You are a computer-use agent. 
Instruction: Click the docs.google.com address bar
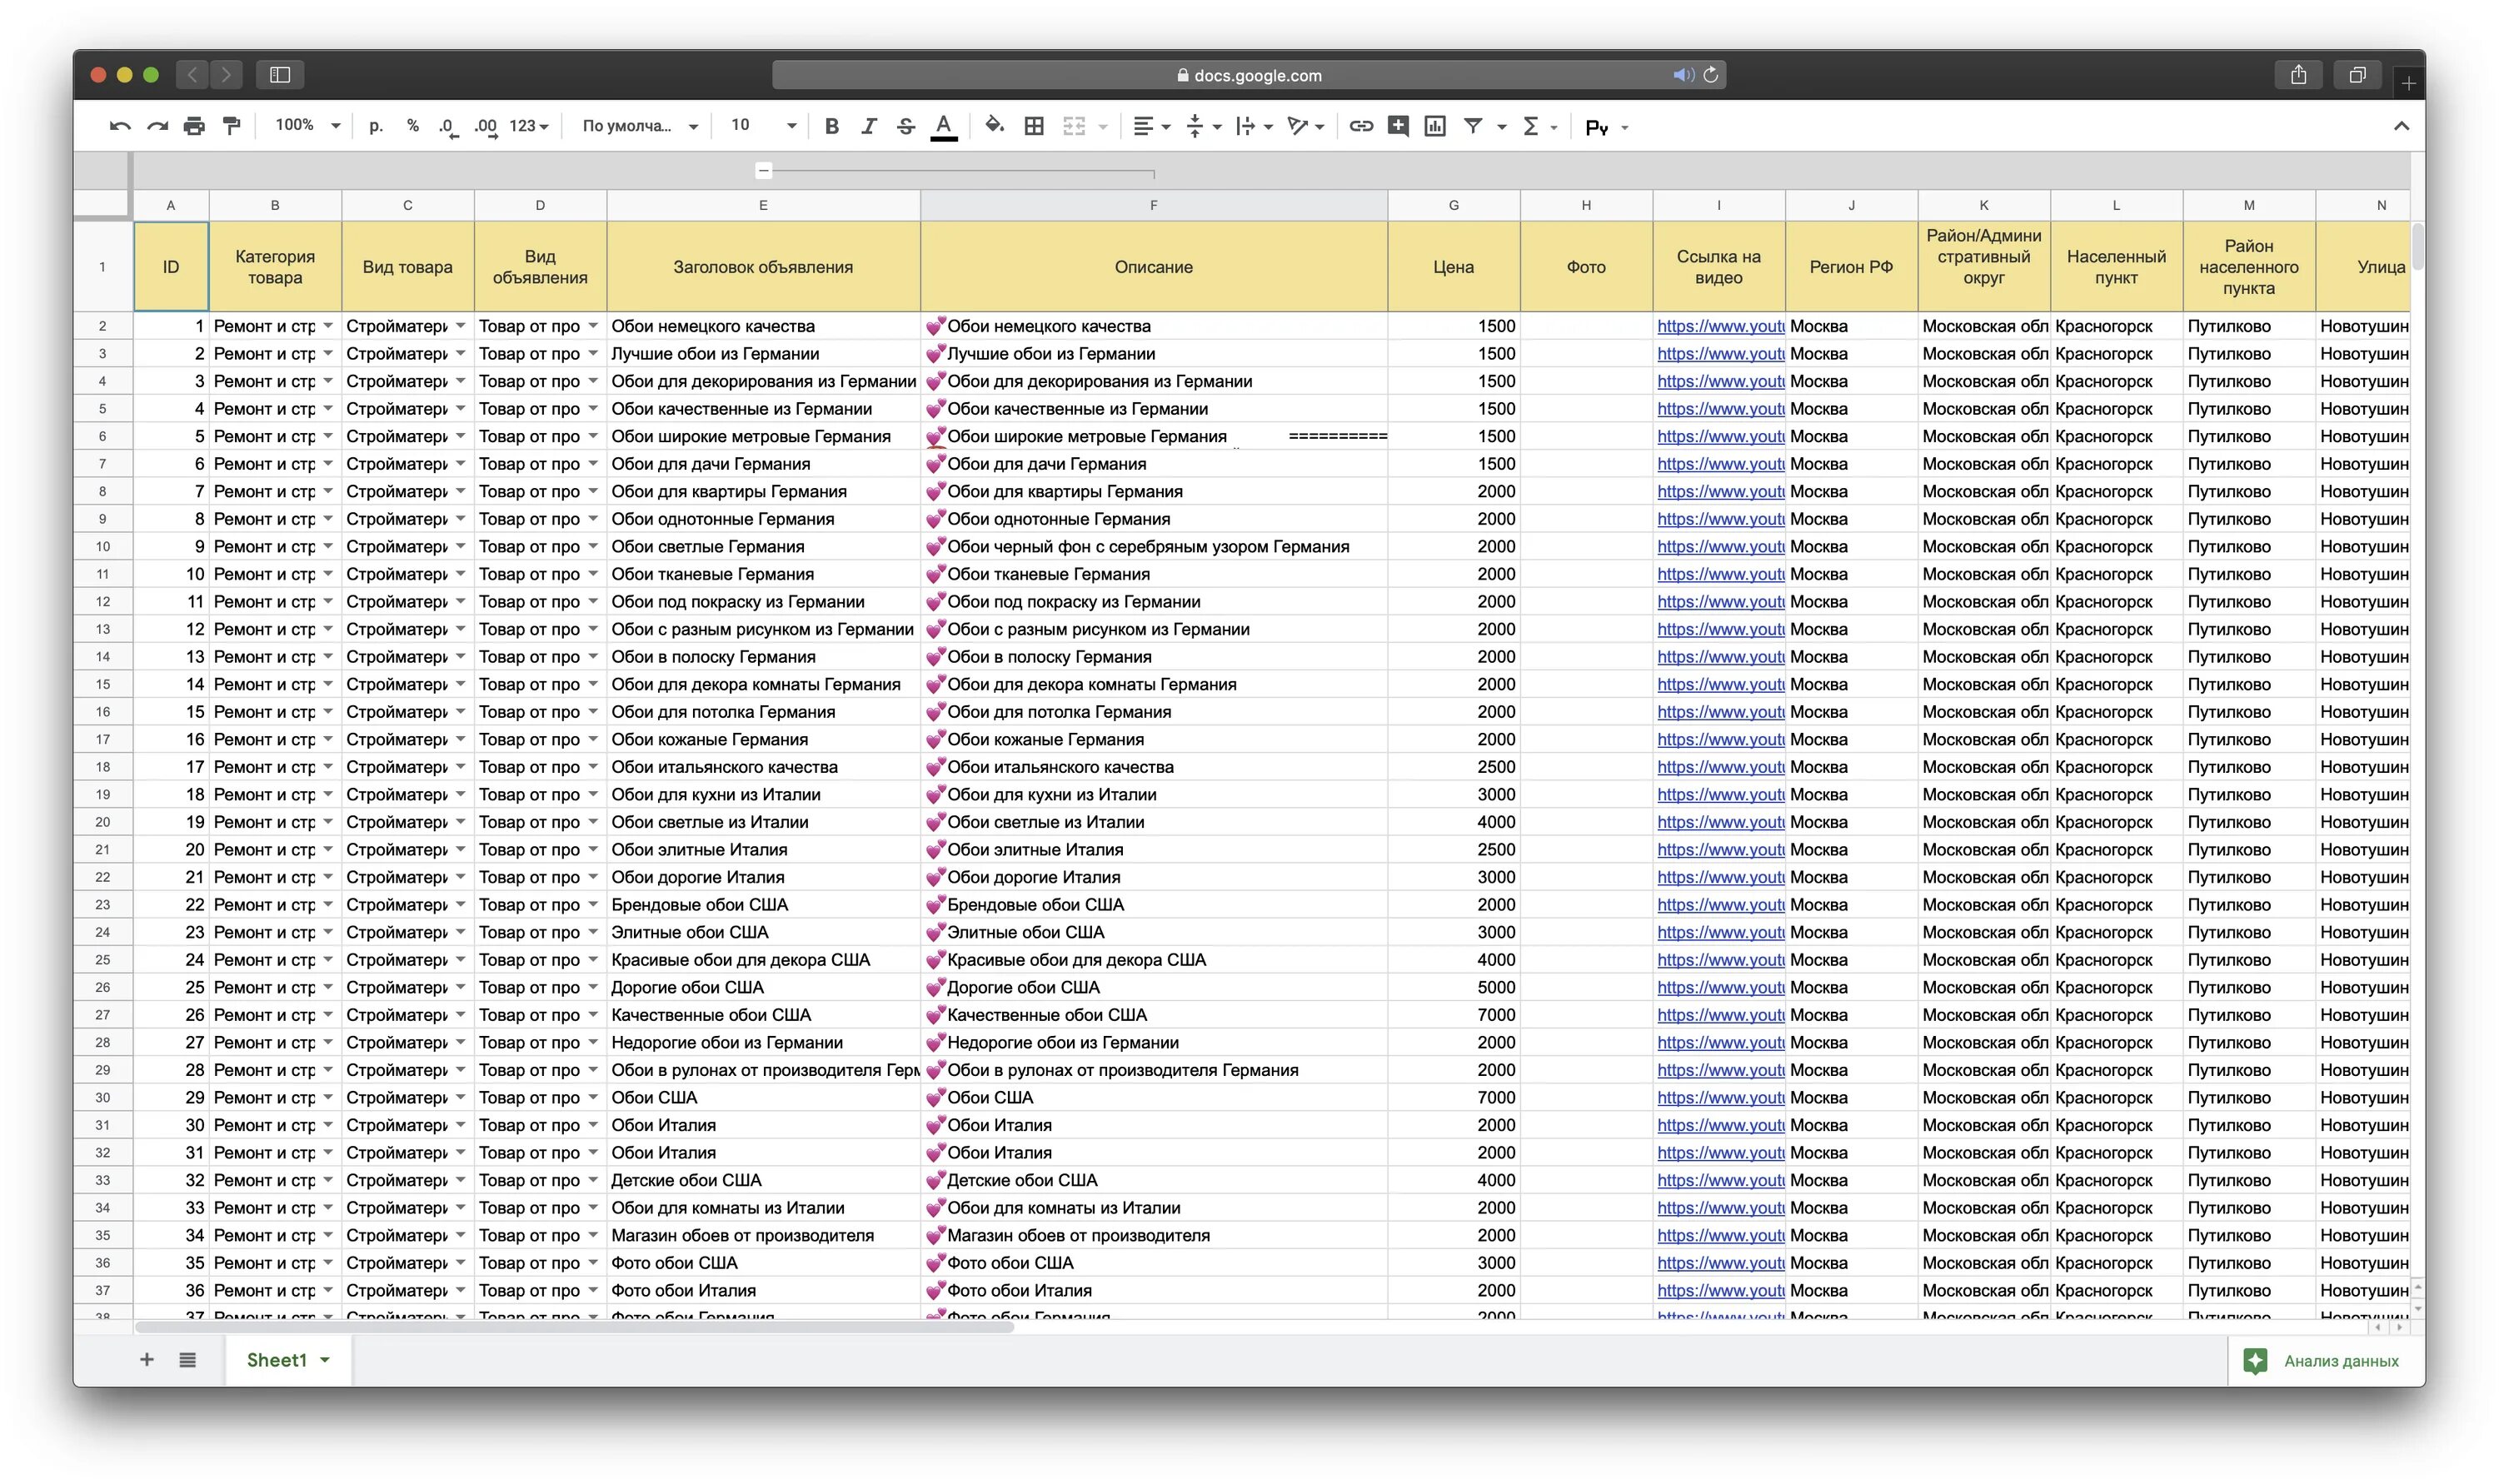coord(1248,75)
